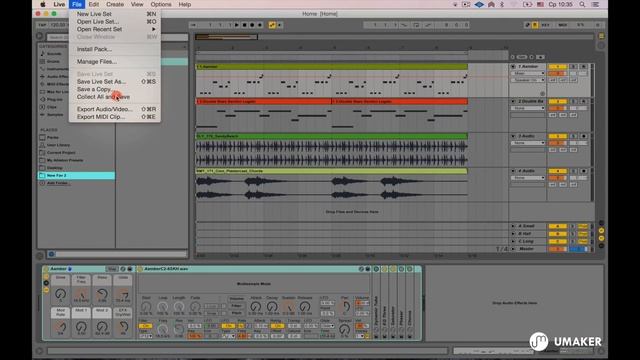Fold the 2 Double Bass track triangle
The width and height of the screenshot is (640, 360).
(x=513, y=101)
